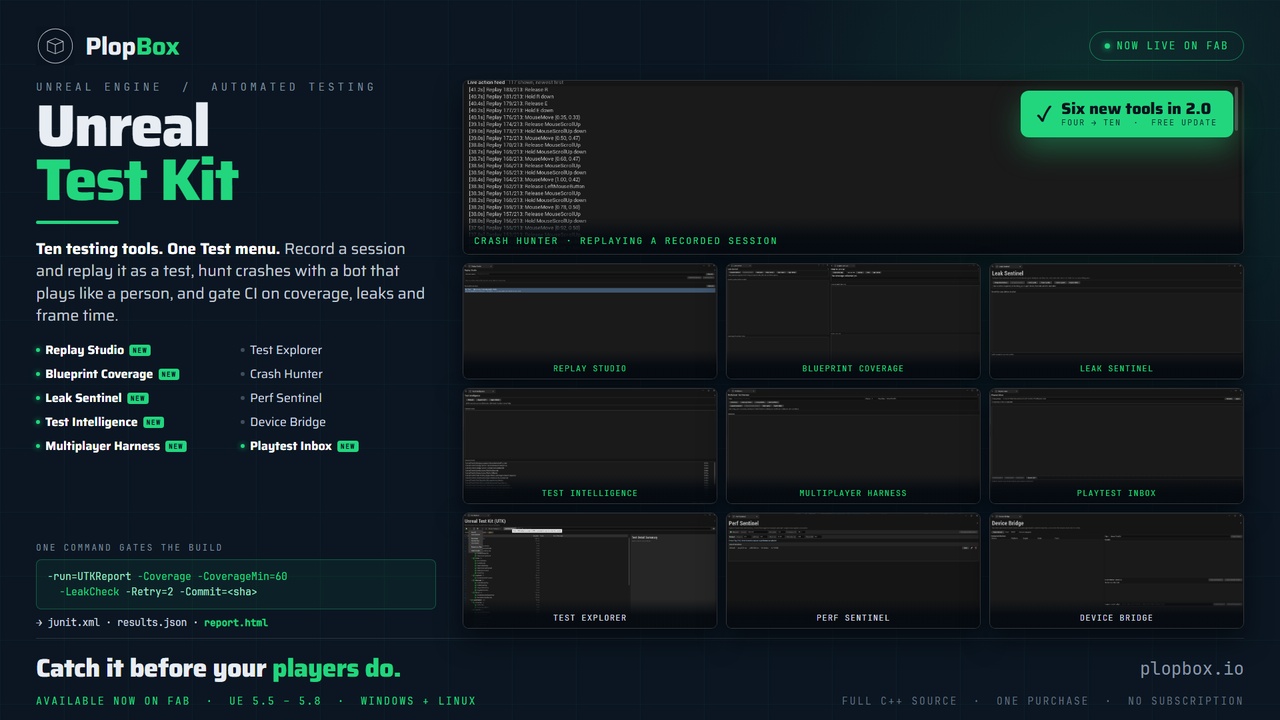Click the -LeakCheck flag text
Screen dimensions: 1280x720
[91, 592]
